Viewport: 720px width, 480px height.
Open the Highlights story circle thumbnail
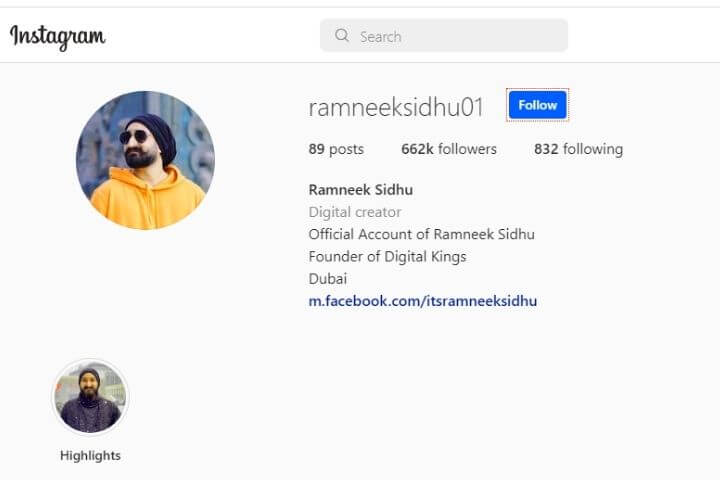[90, 397]
